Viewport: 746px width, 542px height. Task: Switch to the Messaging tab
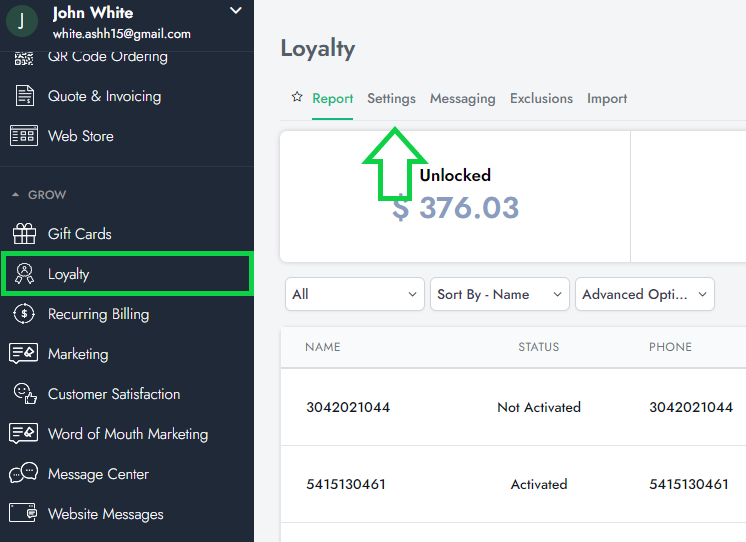[462, 98]
